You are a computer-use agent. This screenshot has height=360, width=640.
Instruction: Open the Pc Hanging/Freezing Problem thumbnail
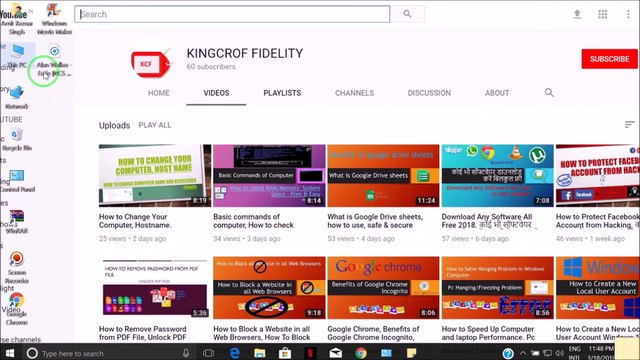[x=498, y=288]
